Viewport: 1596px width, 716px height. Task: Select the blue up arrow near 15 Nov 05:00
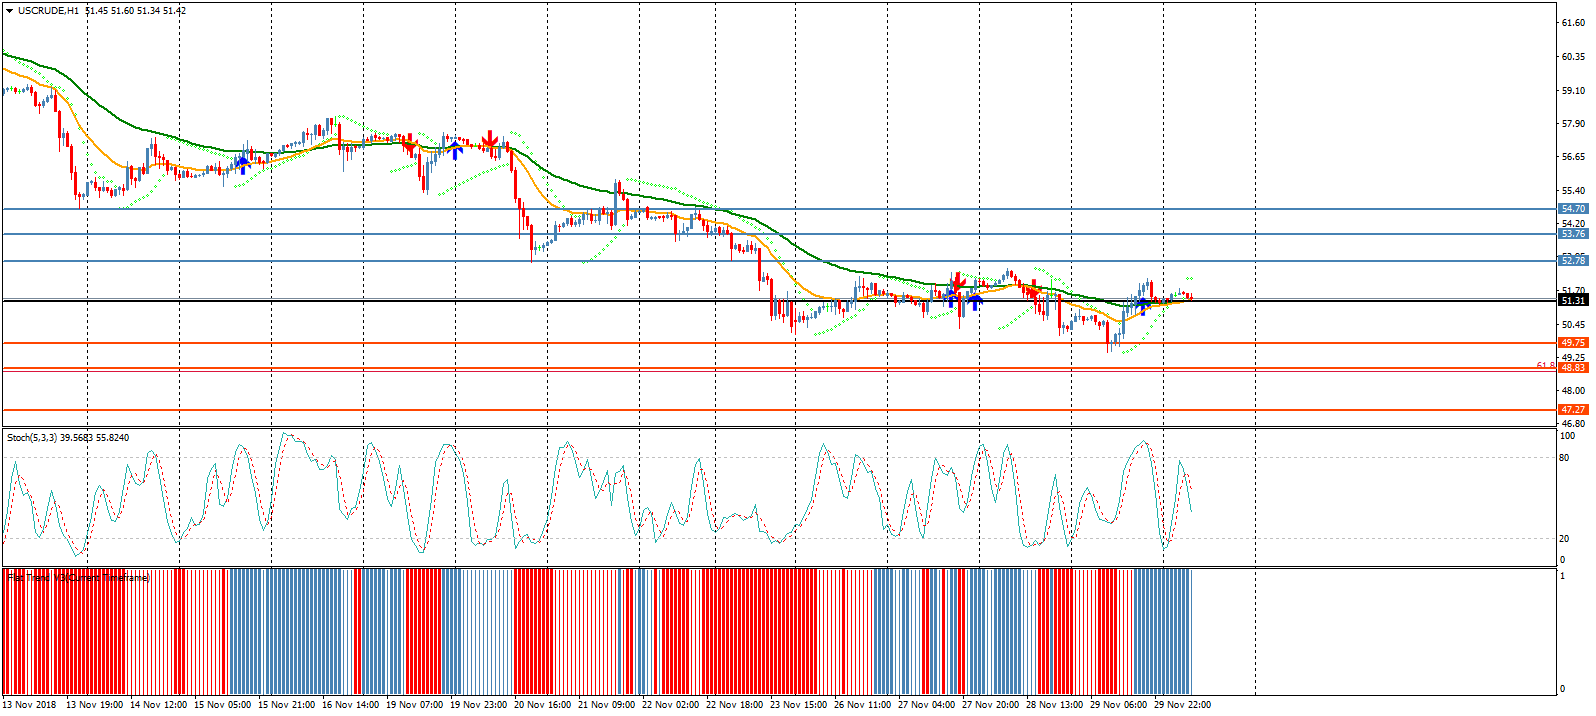tap(242, 164)
